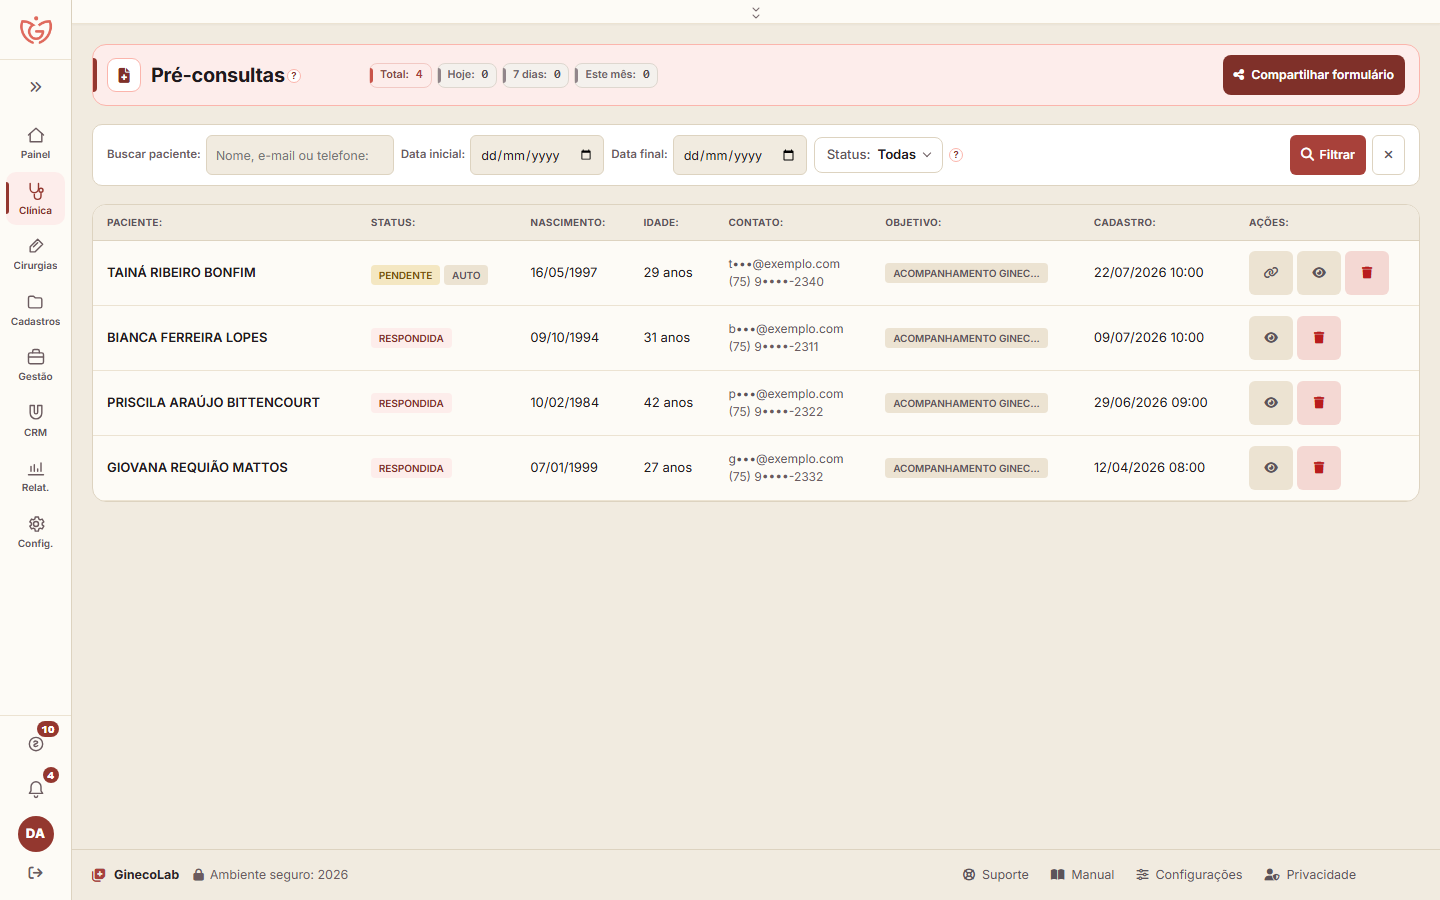Open Privacidade footer link
Viewport: 1440px width, 900px height.
point(1310,875)
